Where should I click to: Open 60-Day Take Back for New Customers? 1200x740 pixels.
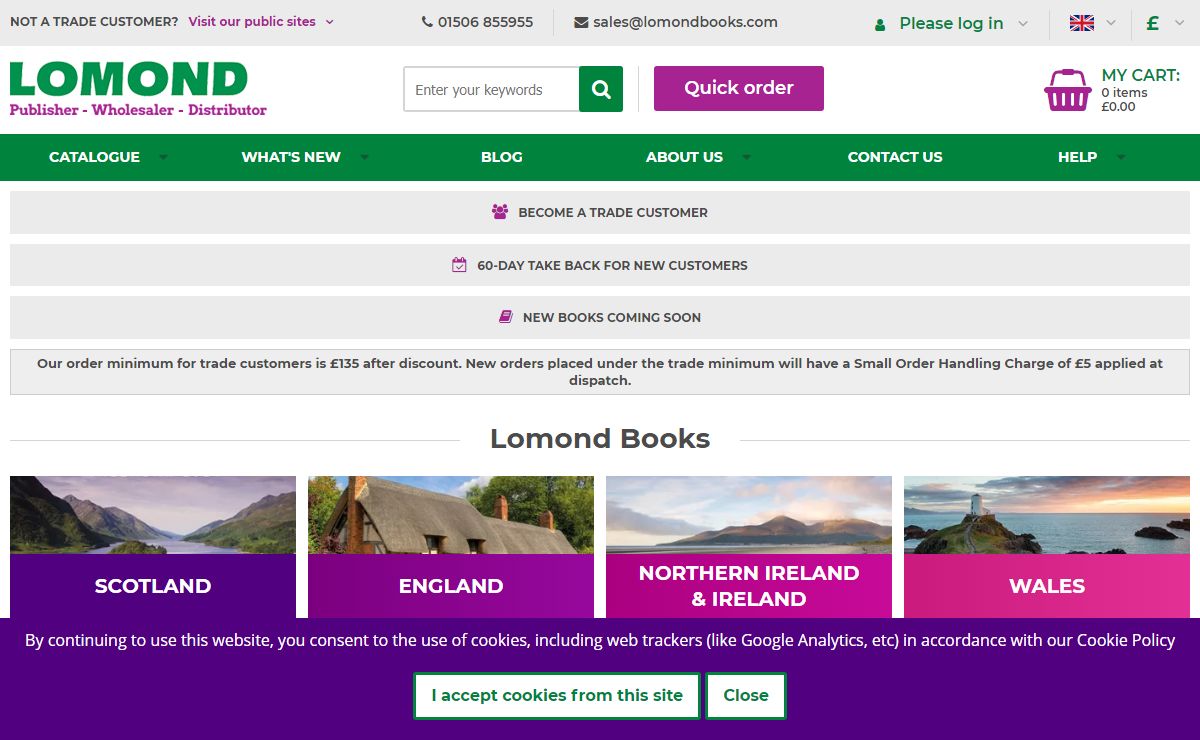[600, 265]
